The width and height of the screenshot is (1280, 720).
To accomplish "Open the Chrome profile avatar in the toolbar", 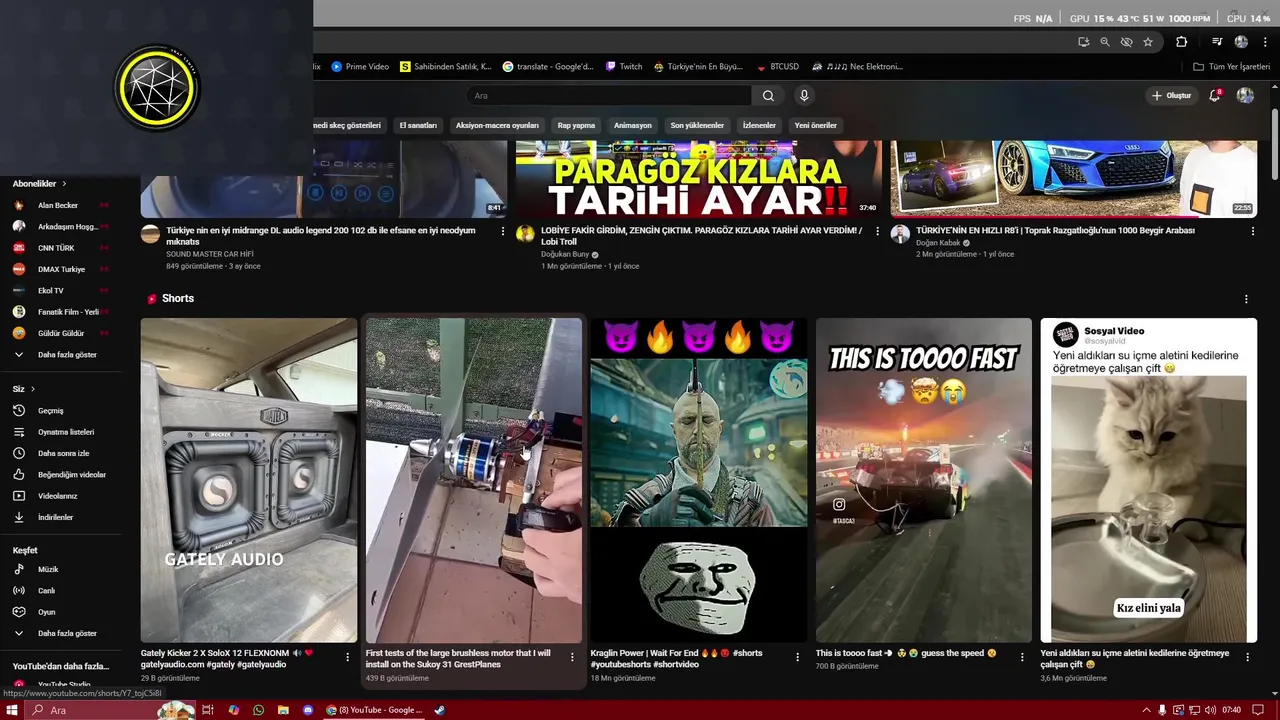I will (1241, 42).
